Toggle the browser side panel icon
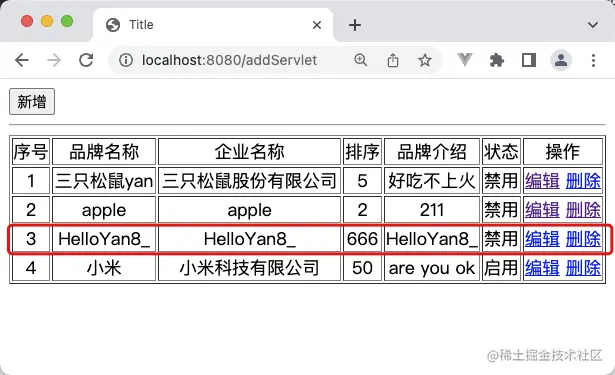 [529, 60]
